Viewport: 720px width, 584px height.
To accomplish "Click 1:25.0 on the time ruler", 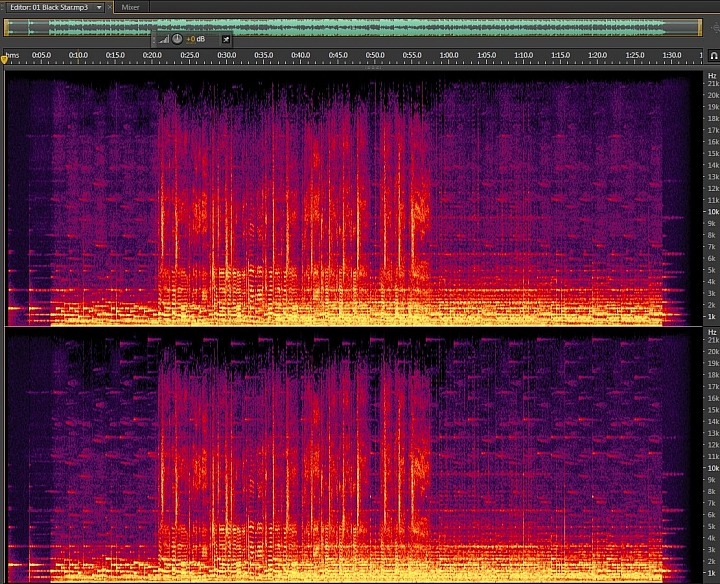I will pyautogui.click(x=635, y=55).
